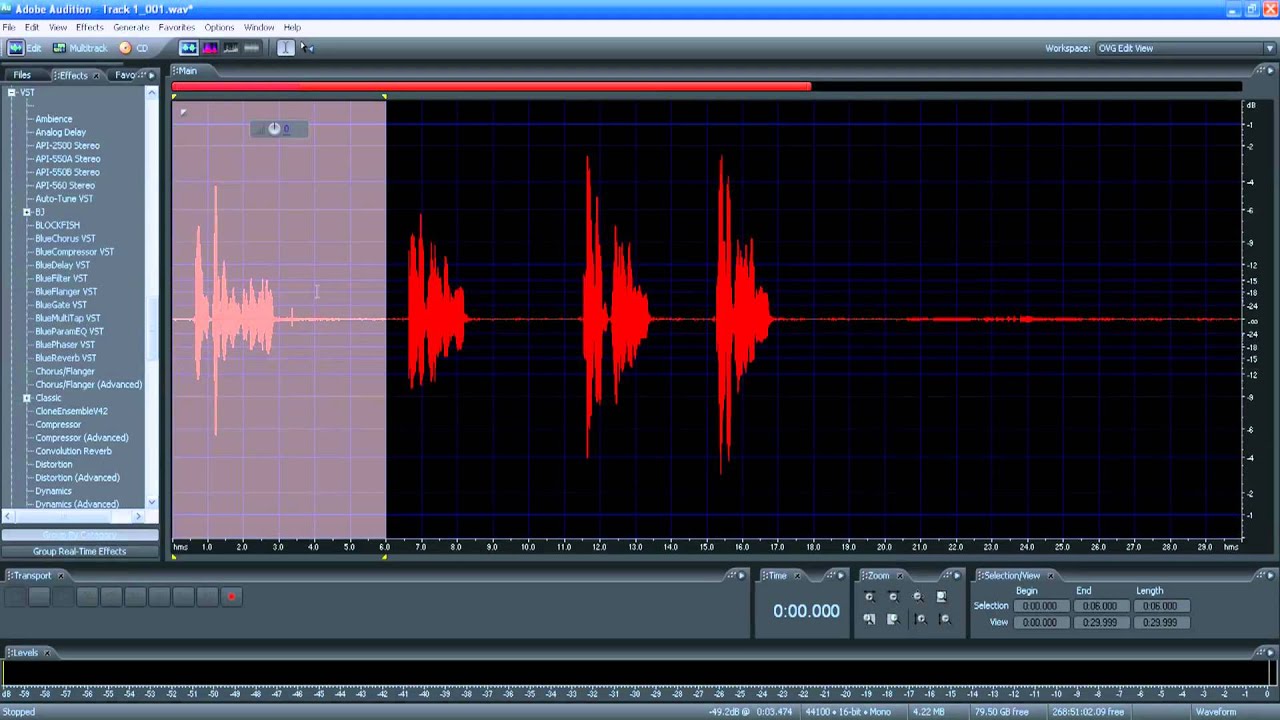Close the Transport panel tab
The width and height of the screenshot is (1280, 720).
coord(60,576)
